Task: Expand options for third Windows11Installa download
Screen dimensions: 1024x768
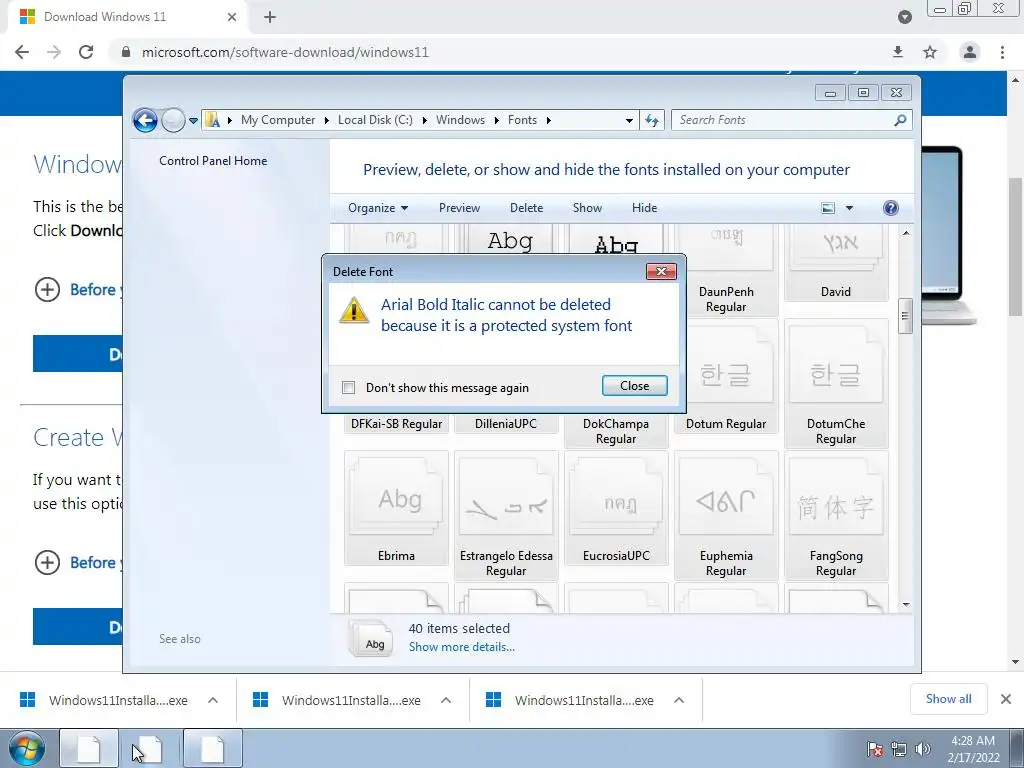Action: 679,701
